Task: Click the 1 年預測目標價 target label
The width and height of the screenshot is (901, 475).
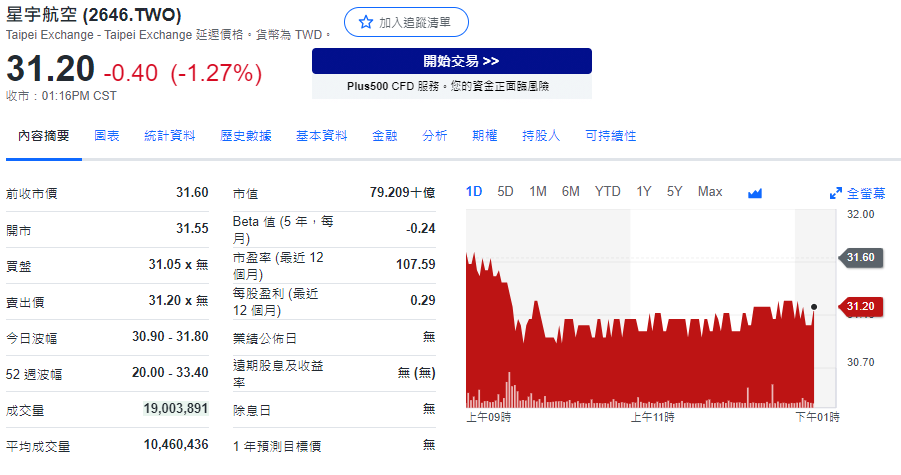Action: point(277,446)
